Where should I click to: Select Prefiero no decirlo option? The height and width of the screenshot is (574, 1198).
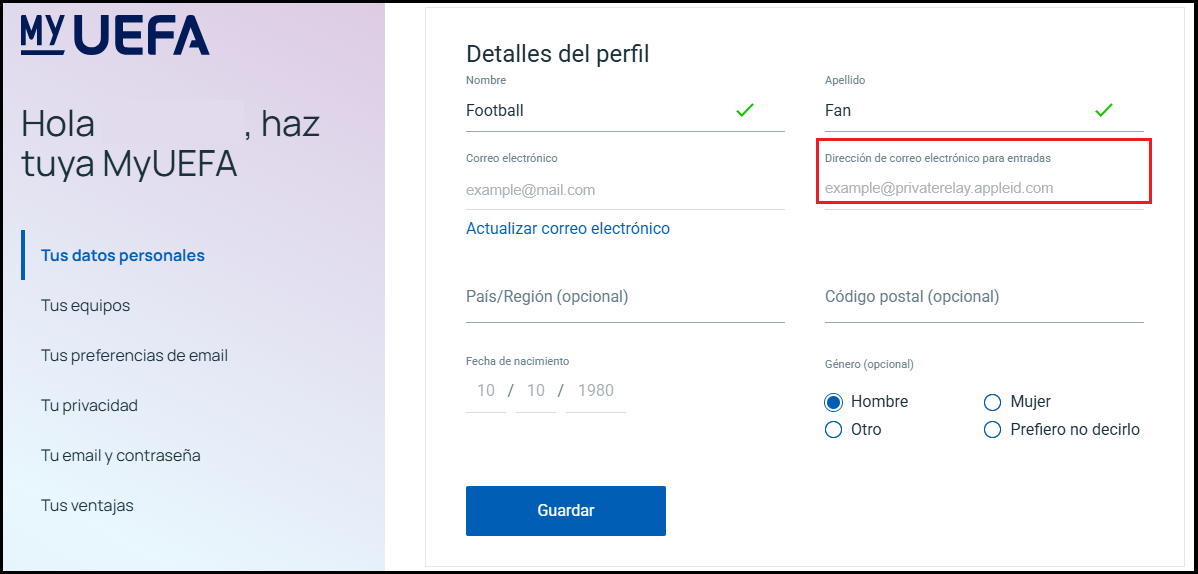point(993,430)
